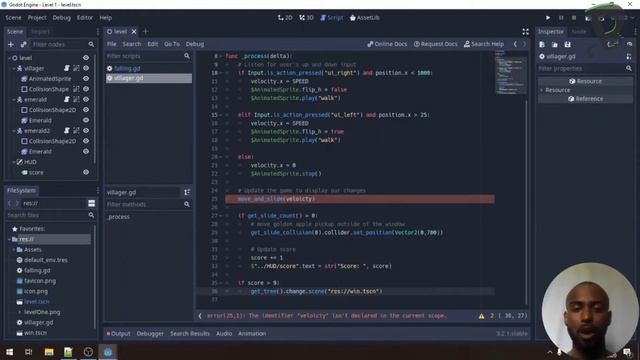Toggle distraction-free fullscreen mode
Viewport: 640px width, 360px height.
tap(525, 32)
